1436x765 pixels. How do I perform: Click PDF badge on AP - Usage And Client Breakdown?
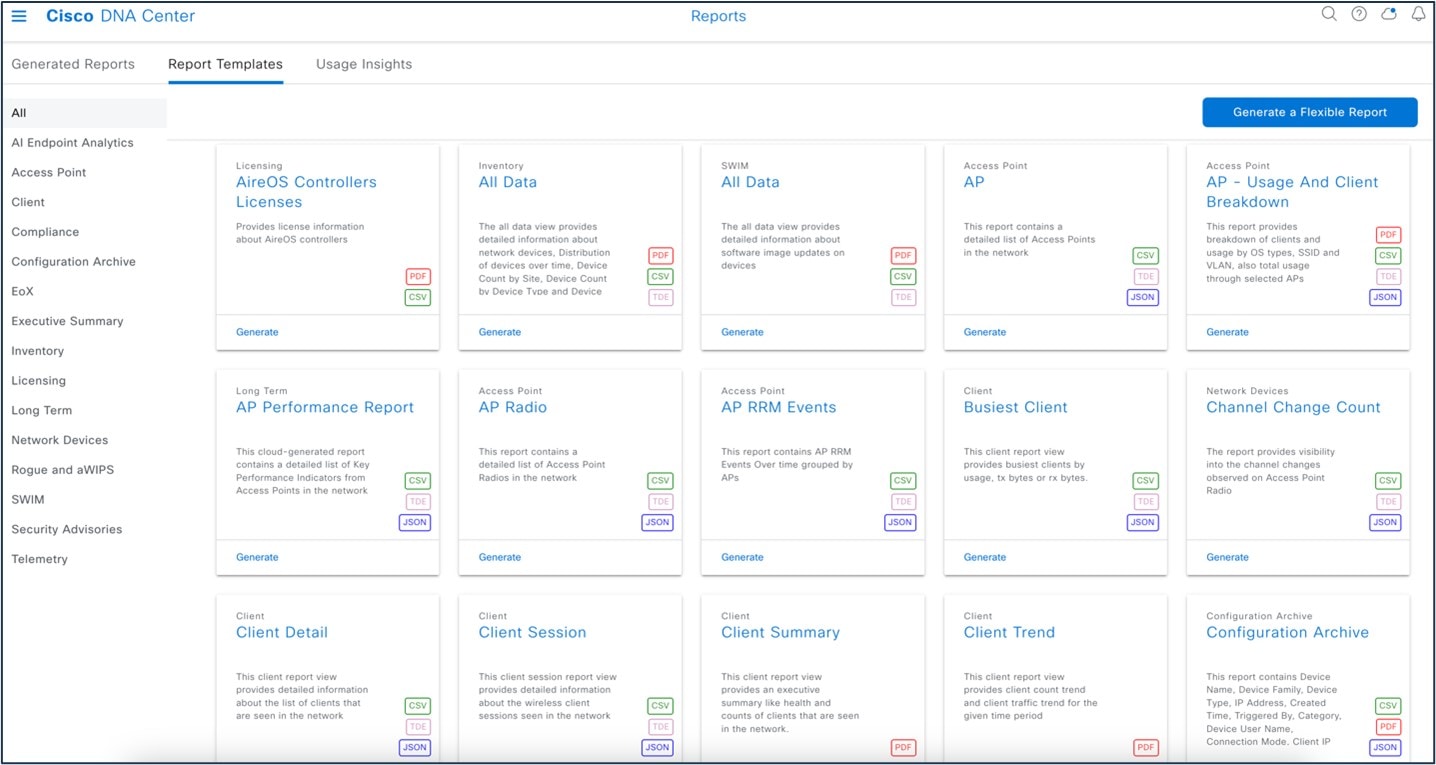[1388, 235]
